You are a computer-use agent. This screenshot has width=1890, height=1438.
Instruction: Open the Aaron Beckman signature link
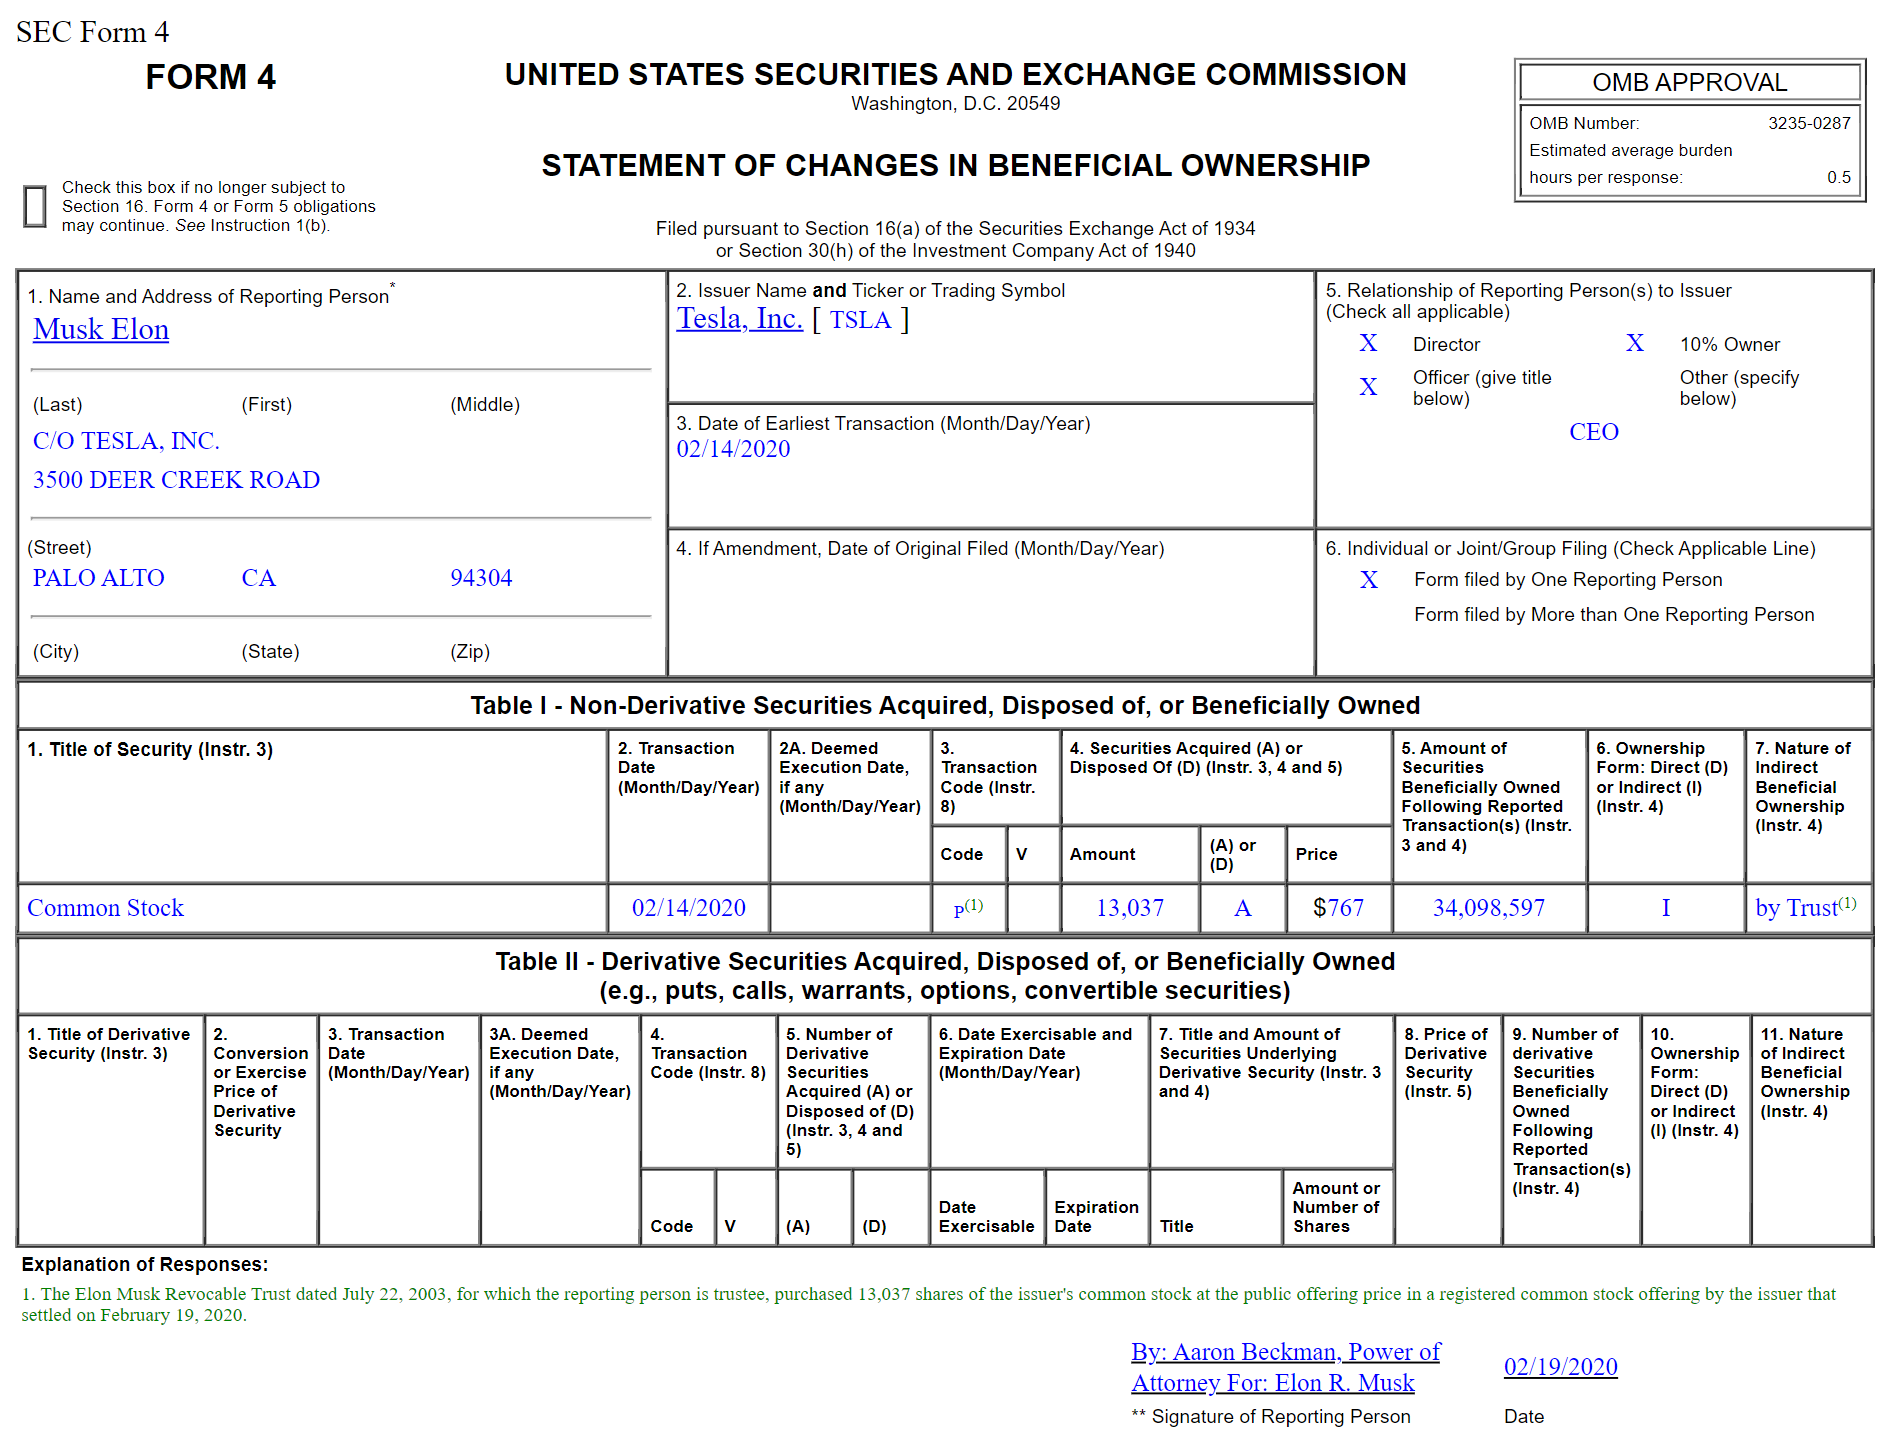[1285, 1367]
